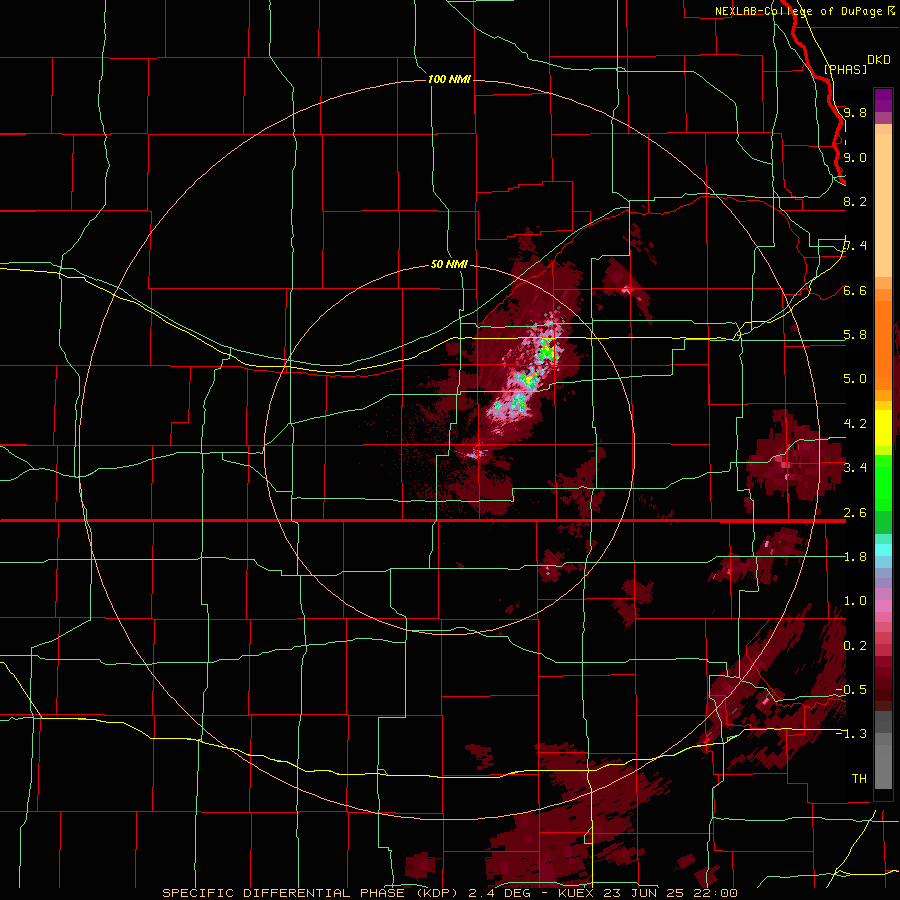
Task: Click the 50 NMI range ring label
Action: 449,264
